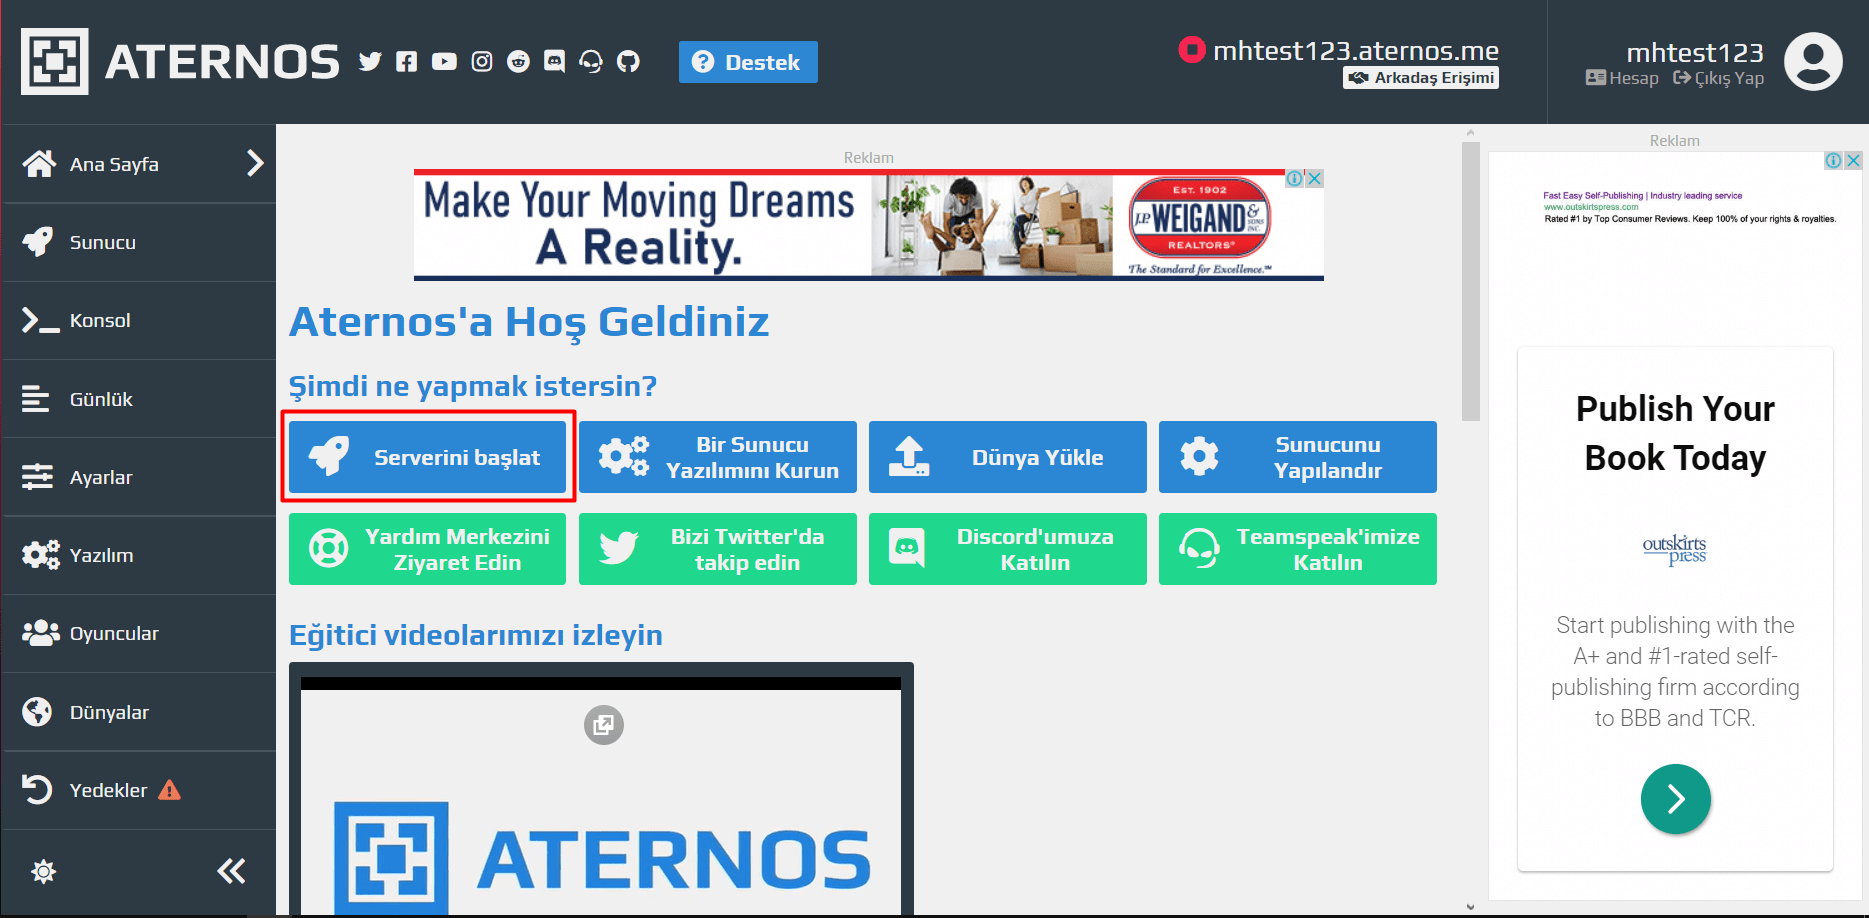Open Ayarlar settings page
The image size is (1869, 918).
coord(138,477)
